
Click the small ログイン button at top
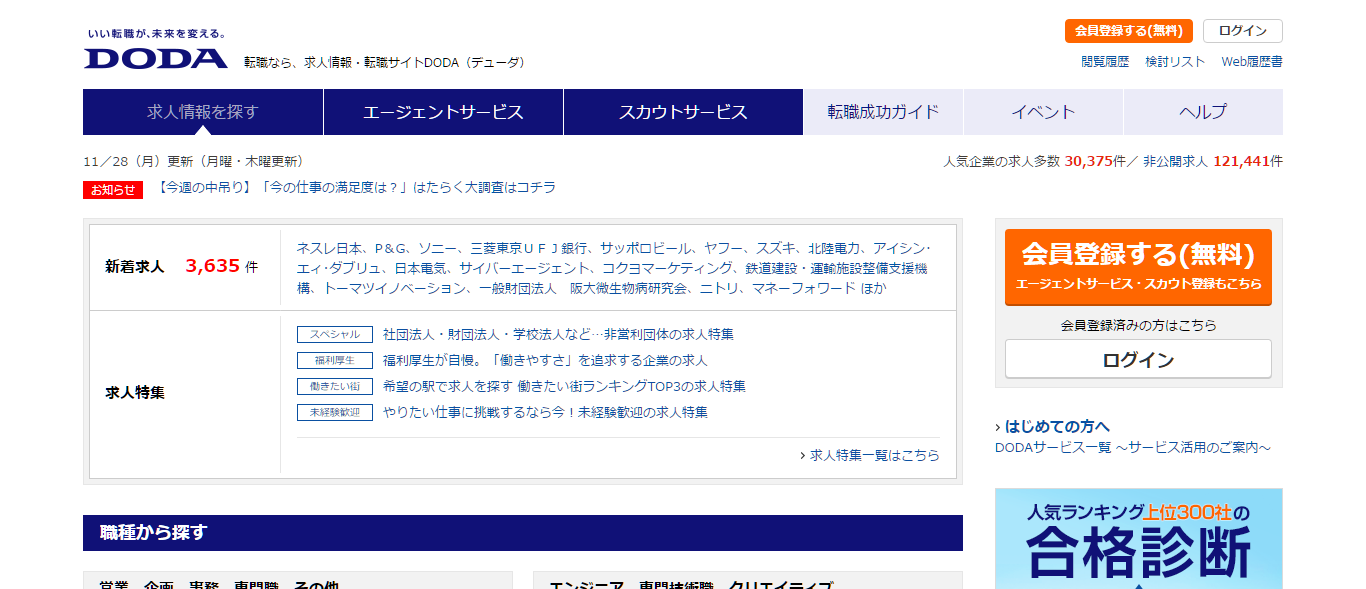coord(1243,31)
